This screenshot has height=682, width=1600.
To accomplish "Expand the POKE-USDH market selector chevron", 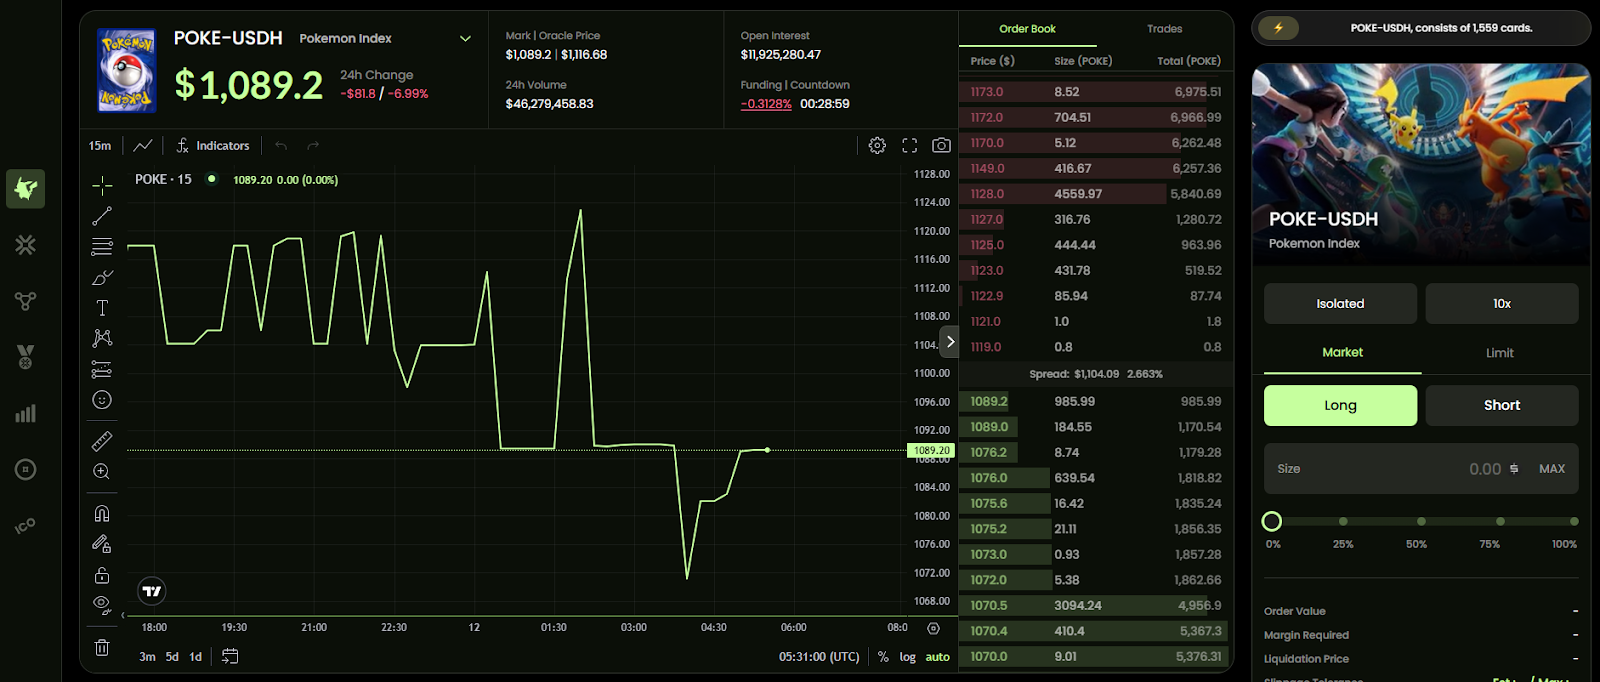I will (465, 39).
